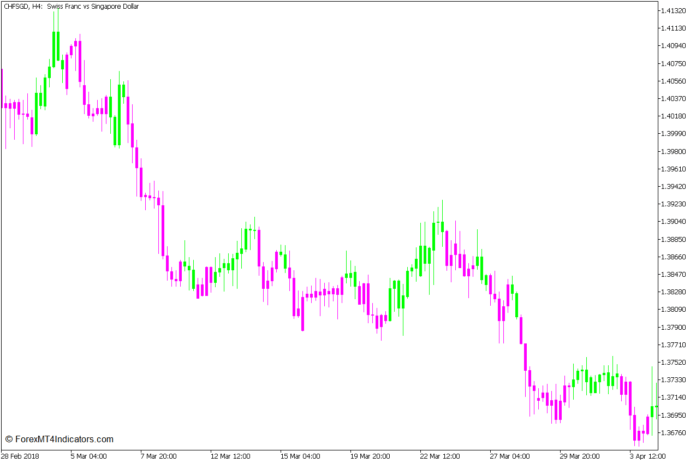Pick the 15 Mar 04:00 time marker
Screen dimensions: 696x463
pyautogui.click(x=298, y=455)
